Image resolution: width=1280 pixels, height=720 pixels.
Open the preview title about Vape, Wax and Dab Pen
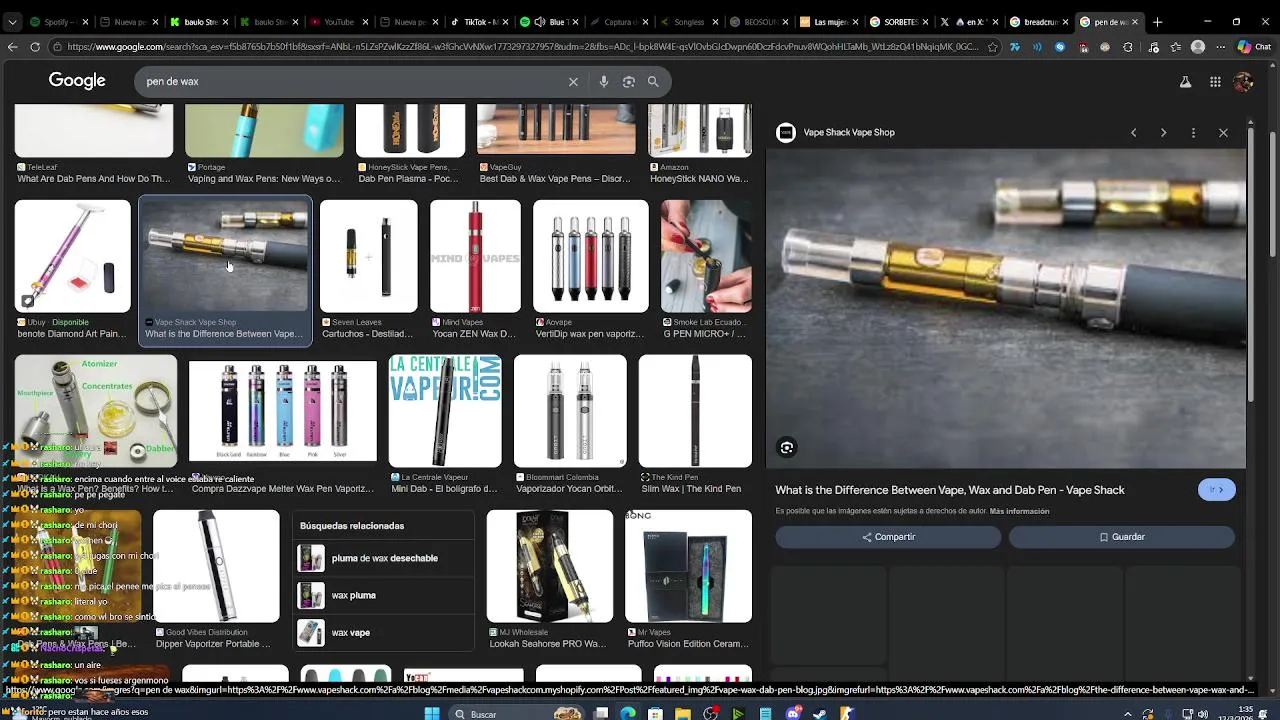[x=950, y=490]
